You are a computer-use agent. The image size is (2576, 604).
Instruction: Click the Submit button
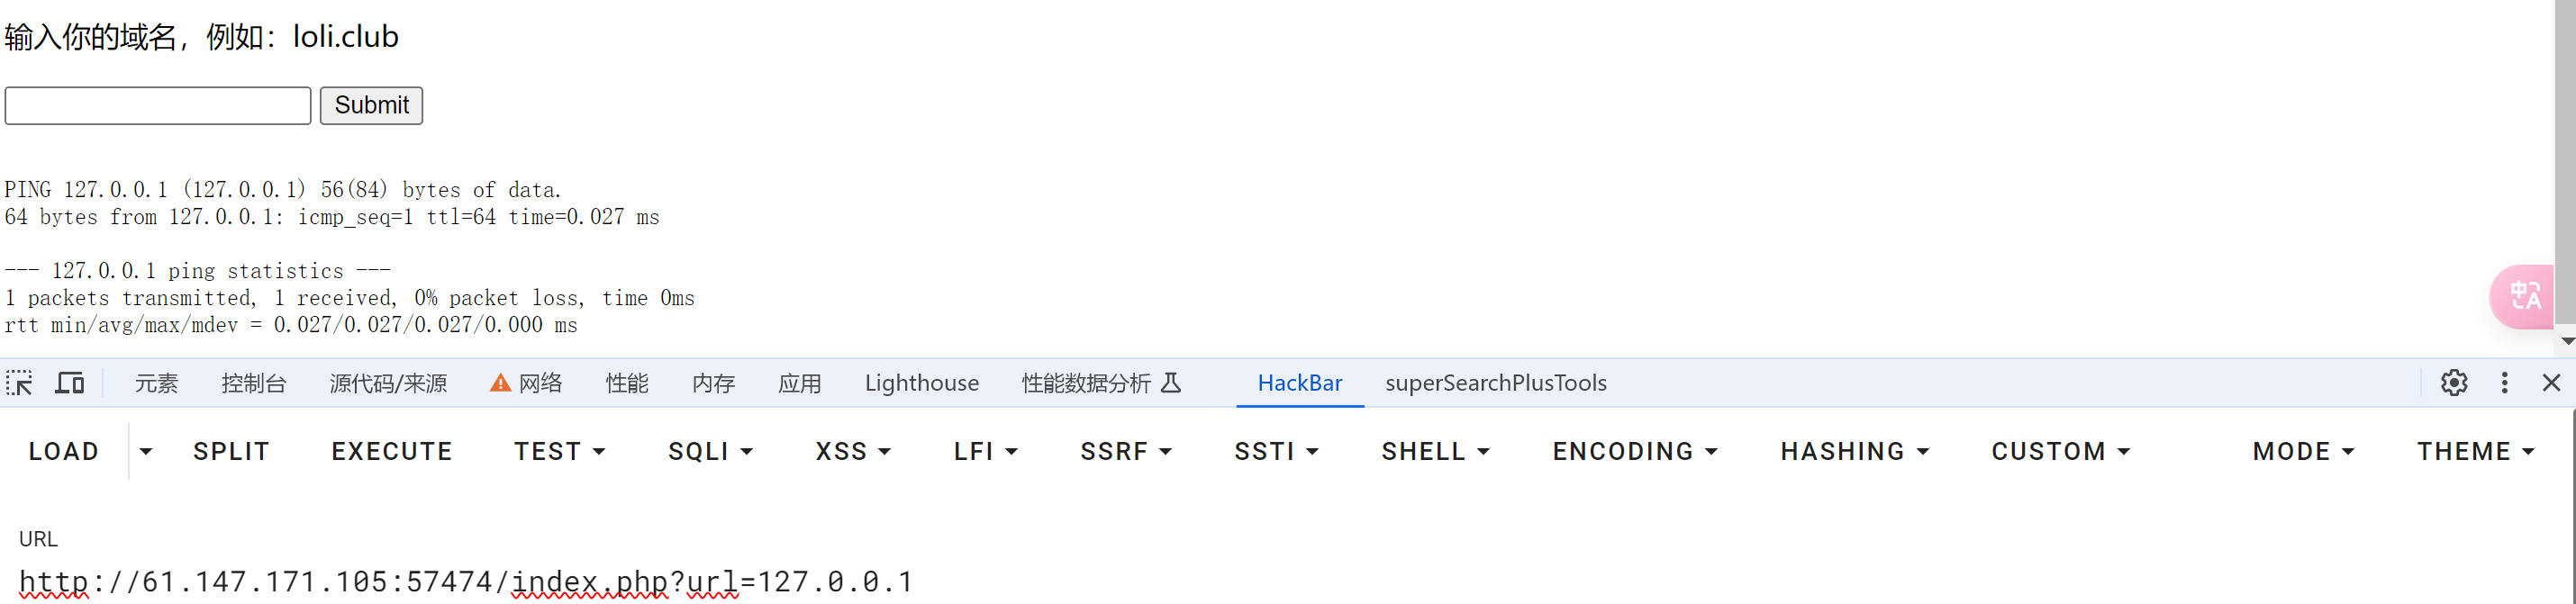[371, 105]
